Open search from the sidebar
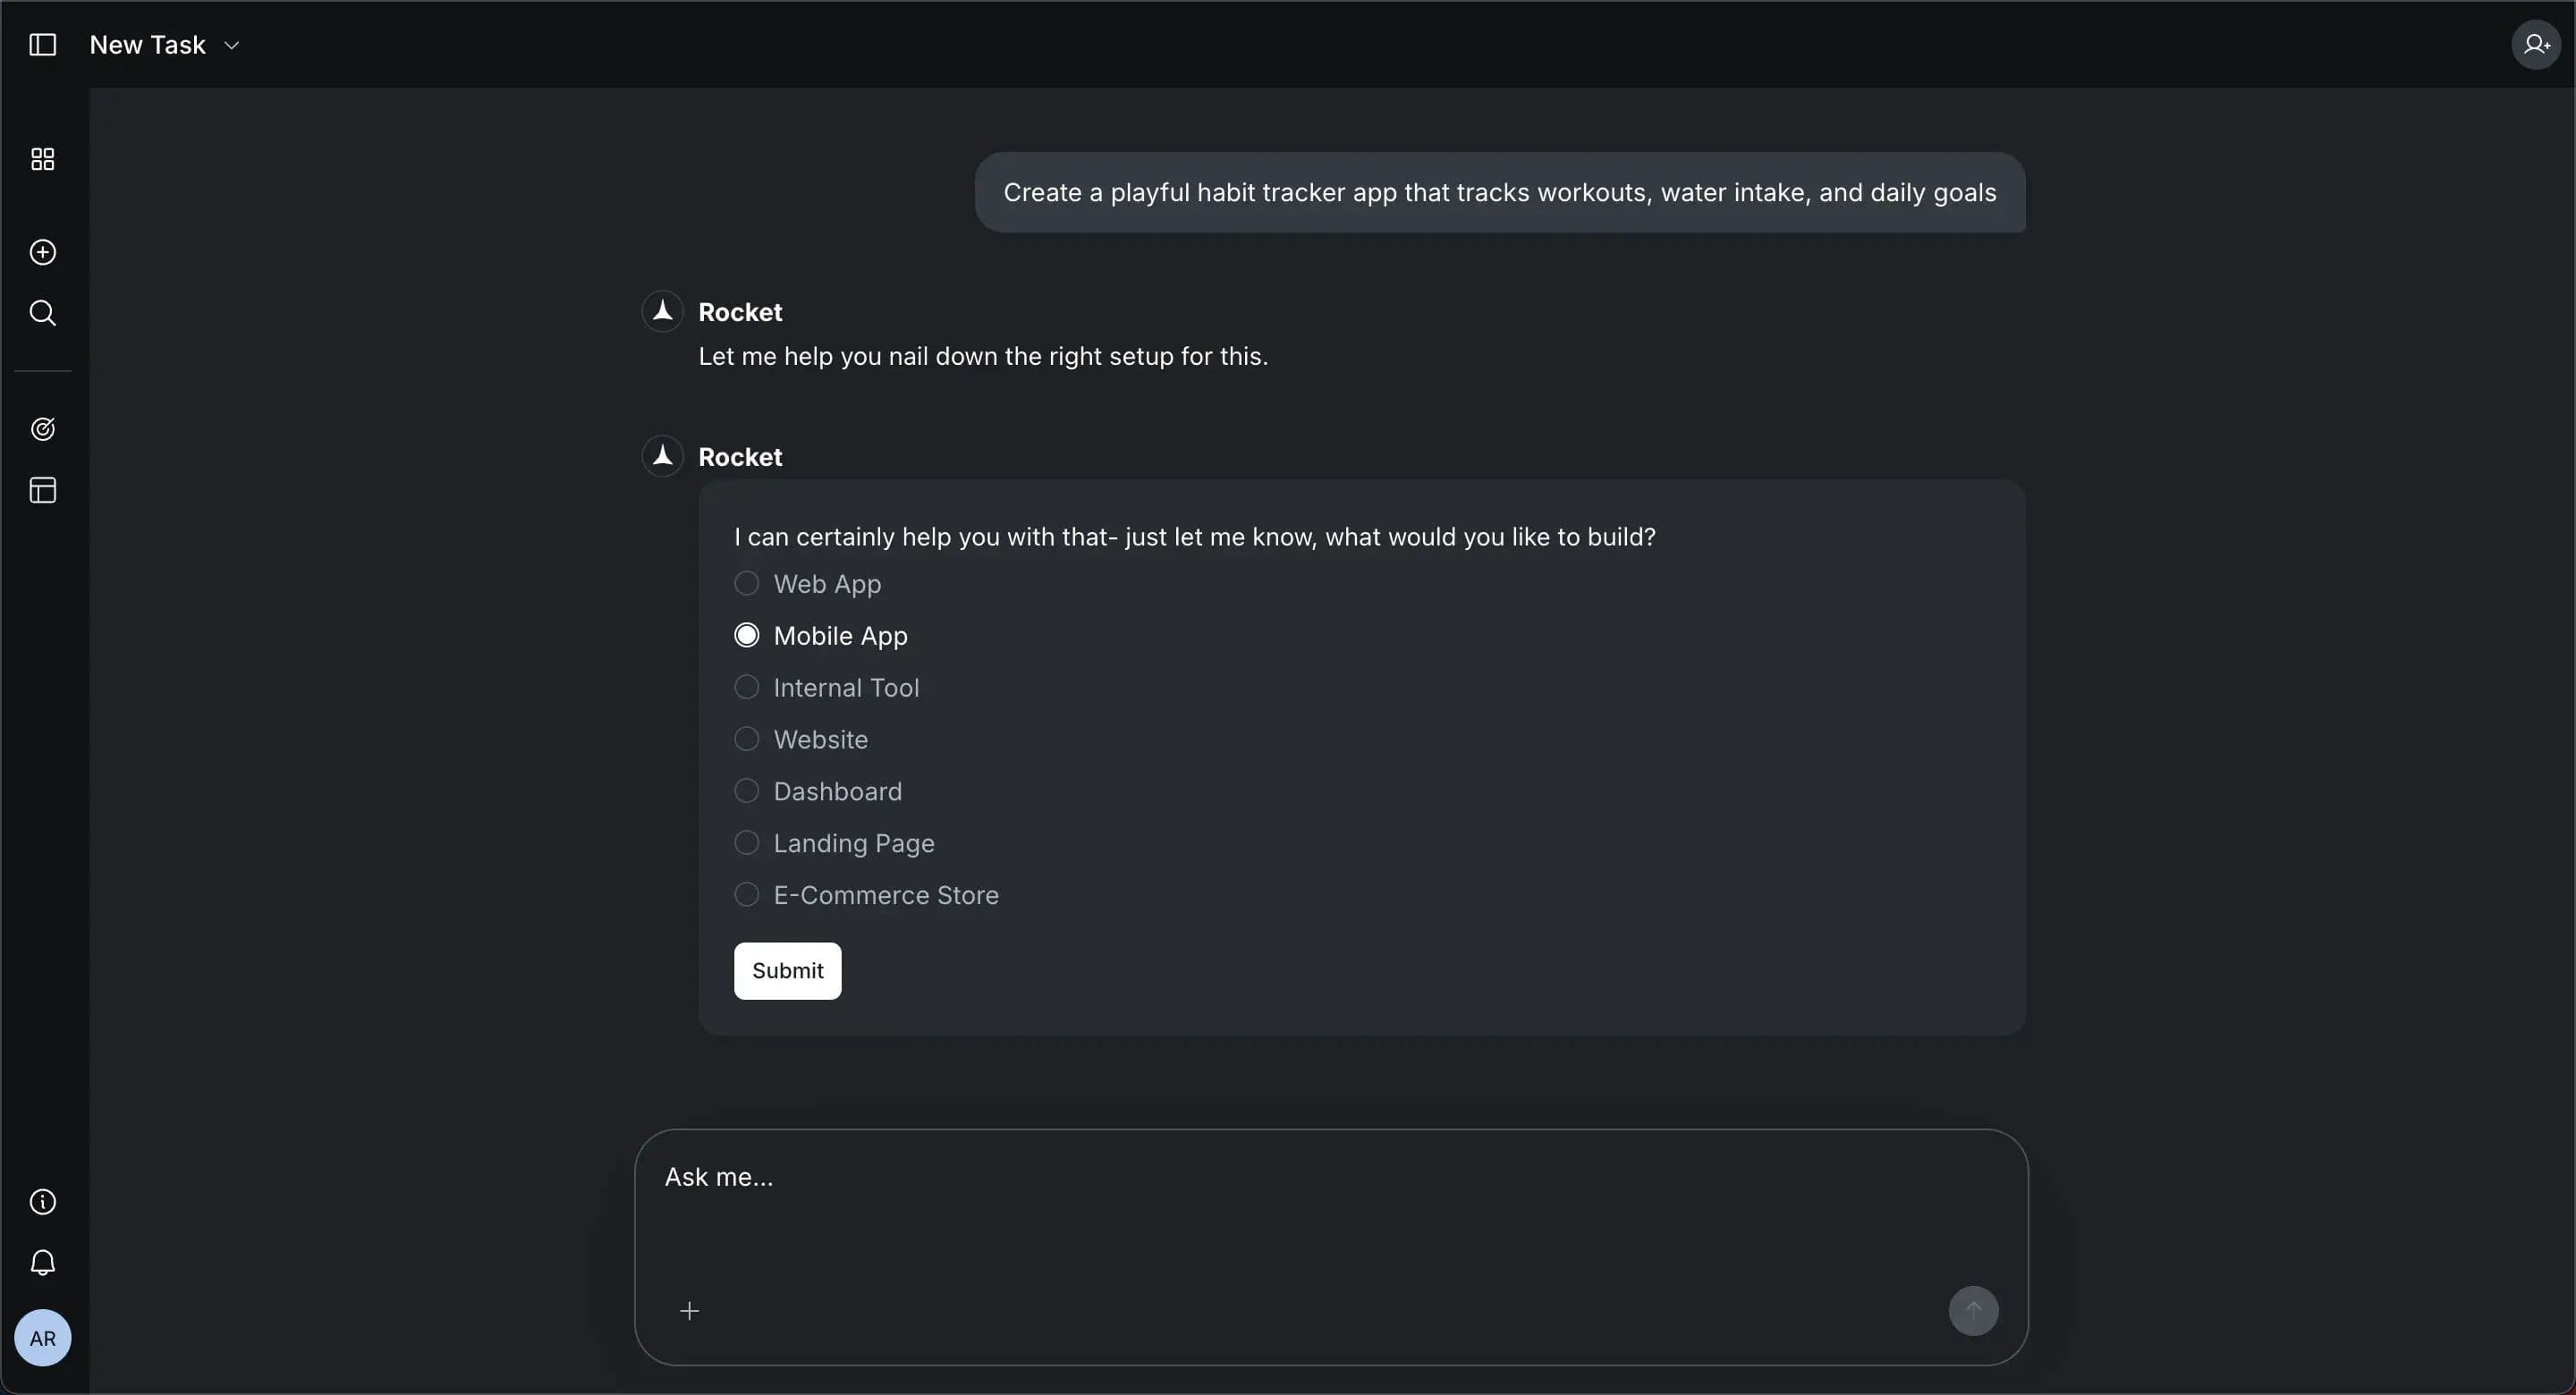This screenshot has height=1395, width=2576. pyautogui.click(x=42, y=313)
